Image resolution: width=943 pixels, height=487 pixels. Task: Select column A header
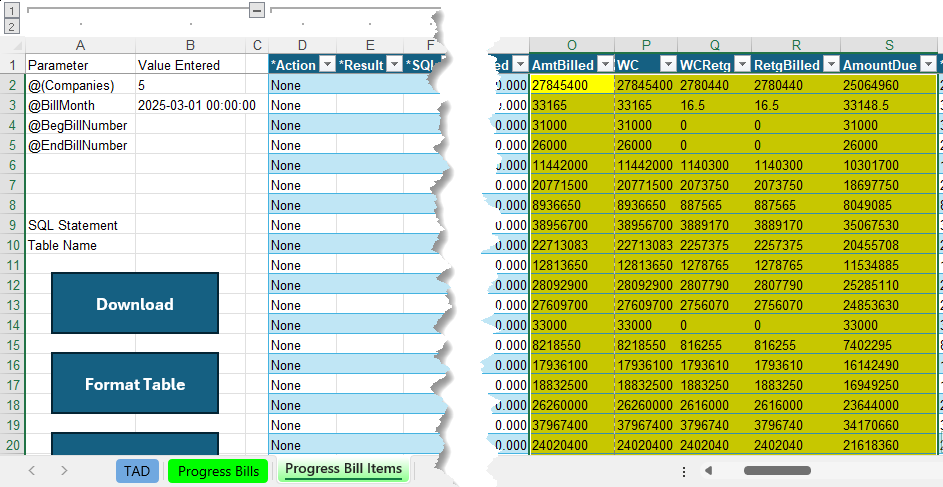[80, 45]
